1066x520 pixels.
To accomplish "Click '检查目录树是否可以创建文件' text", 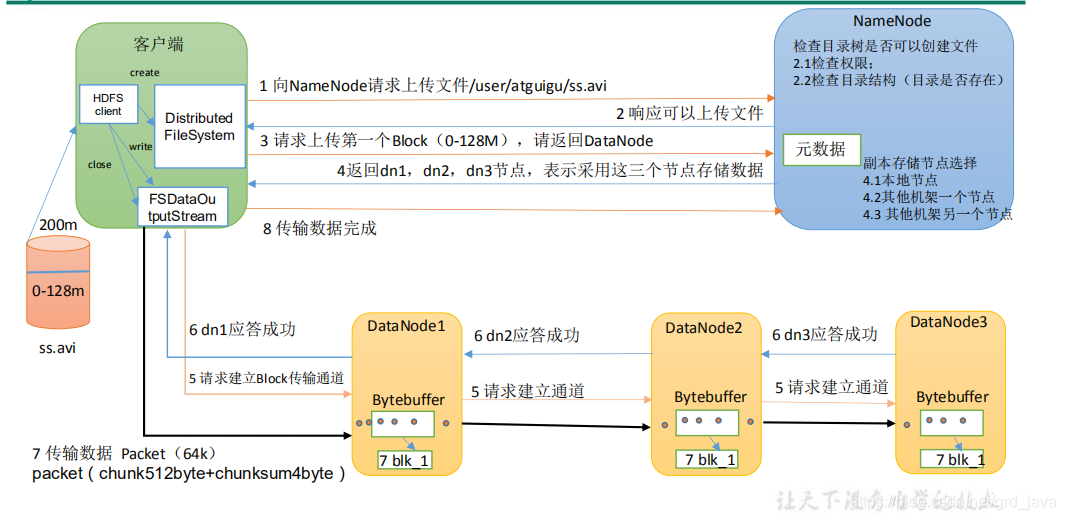I will pos(885,47).
